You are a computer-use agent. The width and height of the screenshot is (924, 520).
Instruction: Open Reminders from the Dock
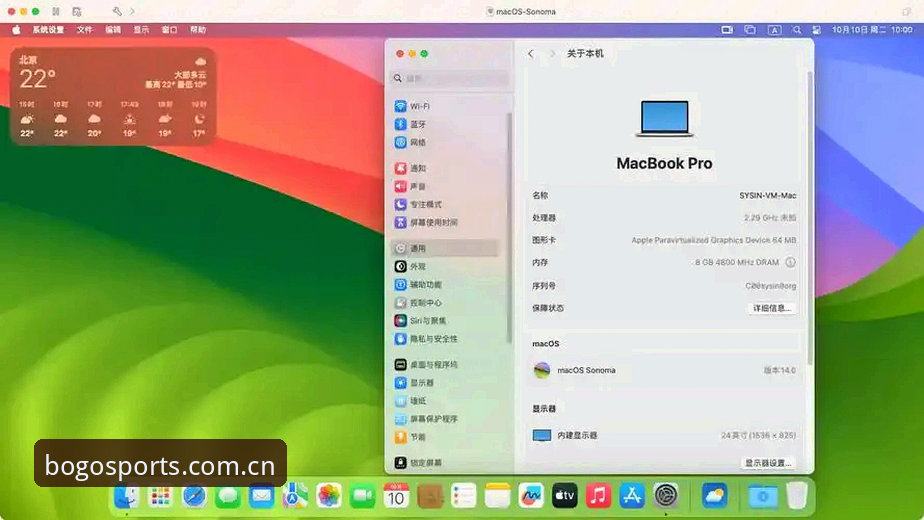(x=464, y=496)
